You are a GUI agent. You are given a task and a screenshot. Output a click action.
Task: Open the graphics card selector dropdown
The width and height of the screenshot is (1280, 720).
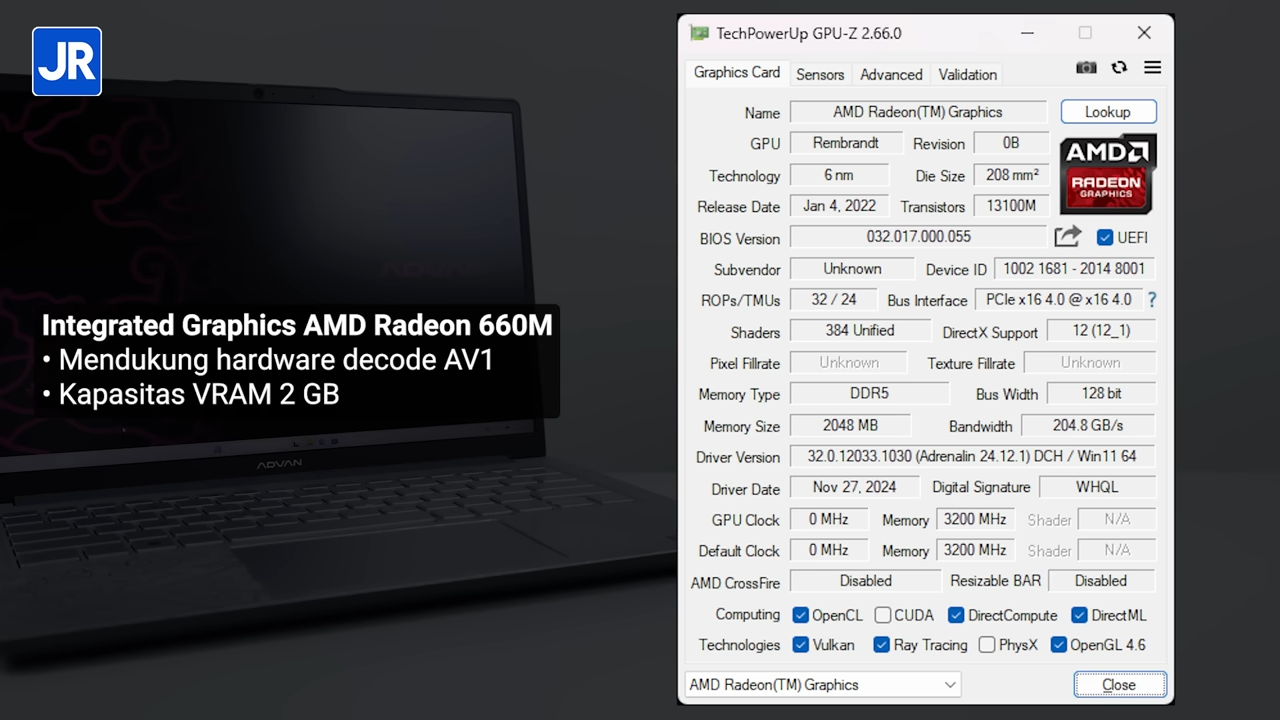[822, 684]
